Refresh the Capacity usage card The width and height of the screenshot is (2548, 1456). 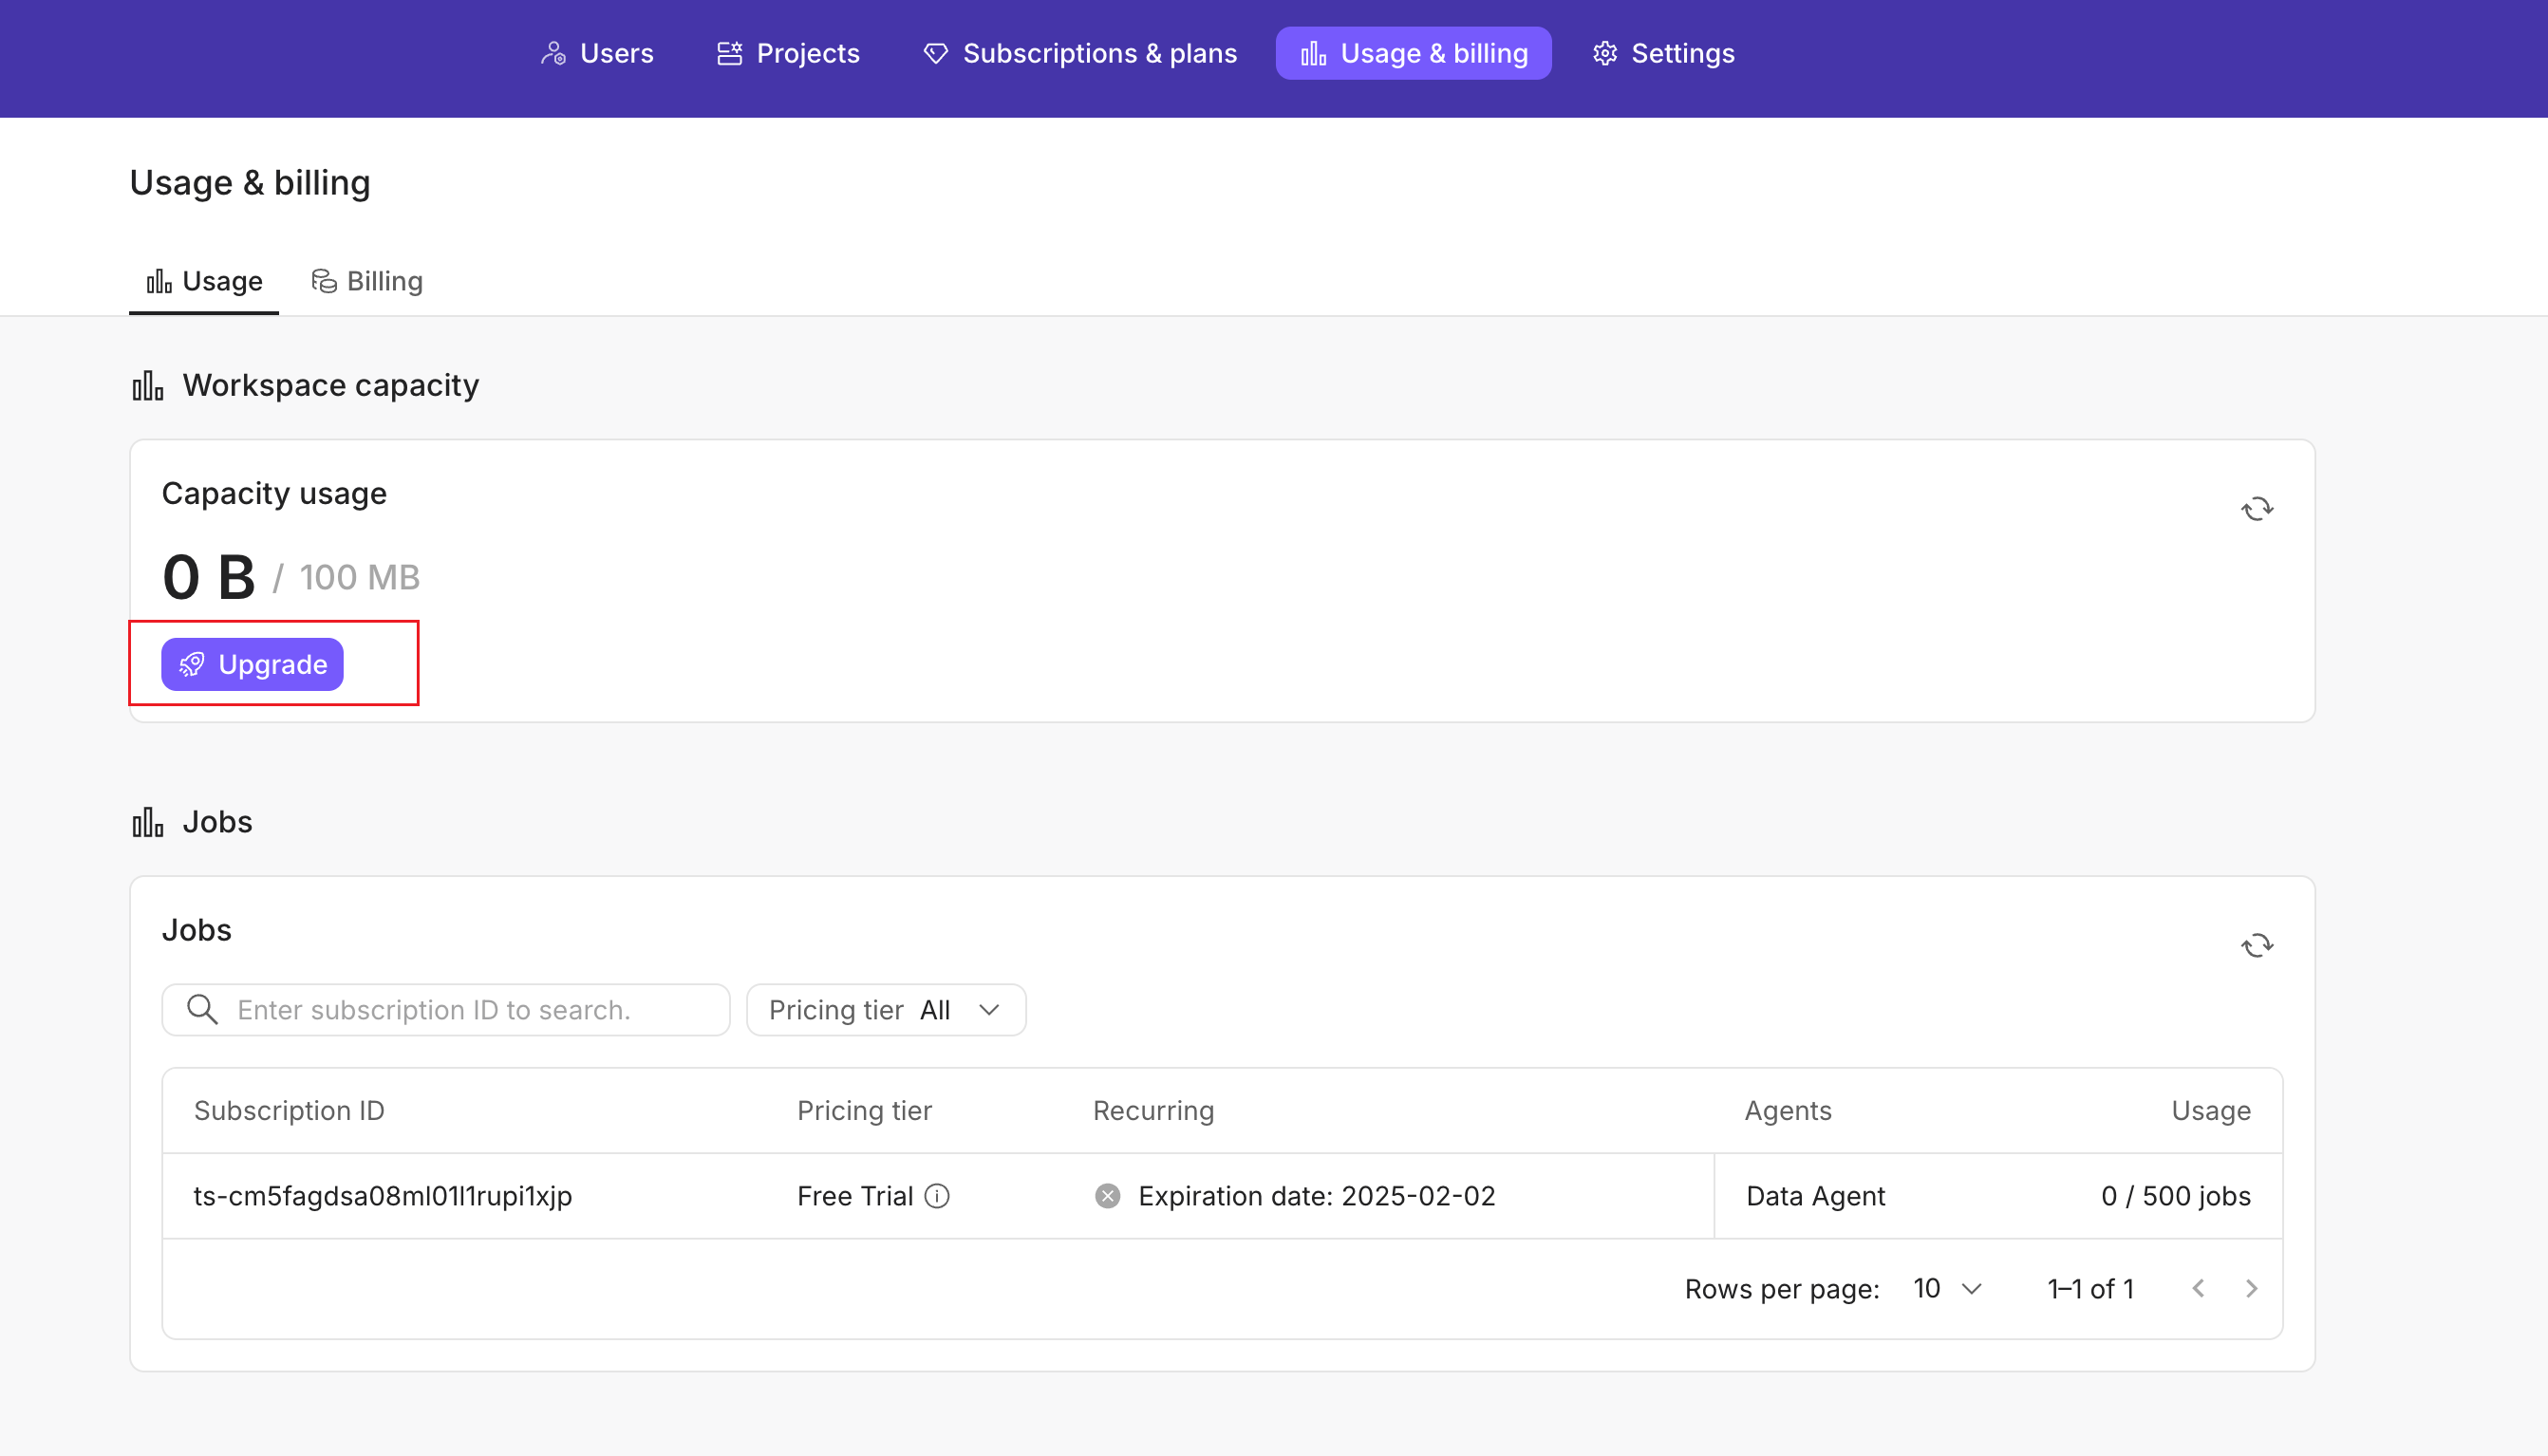[x=2256, y=509]
